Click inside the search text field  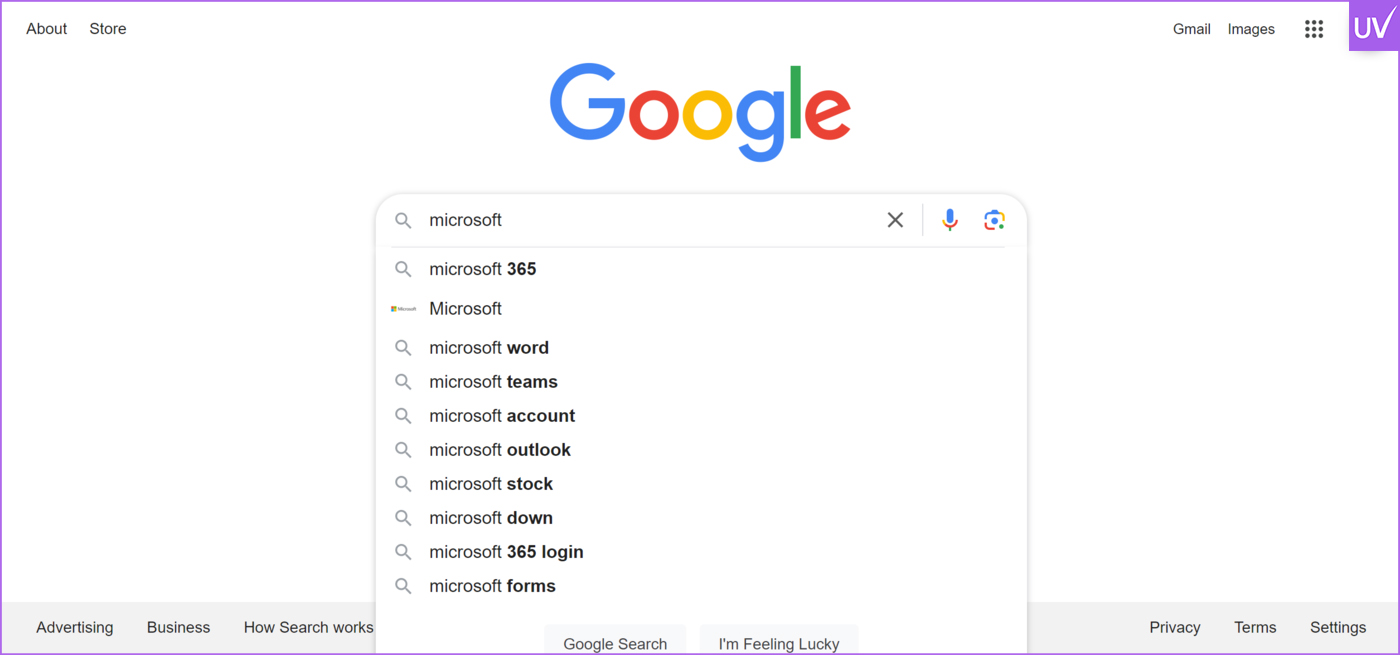click(650, 220)
